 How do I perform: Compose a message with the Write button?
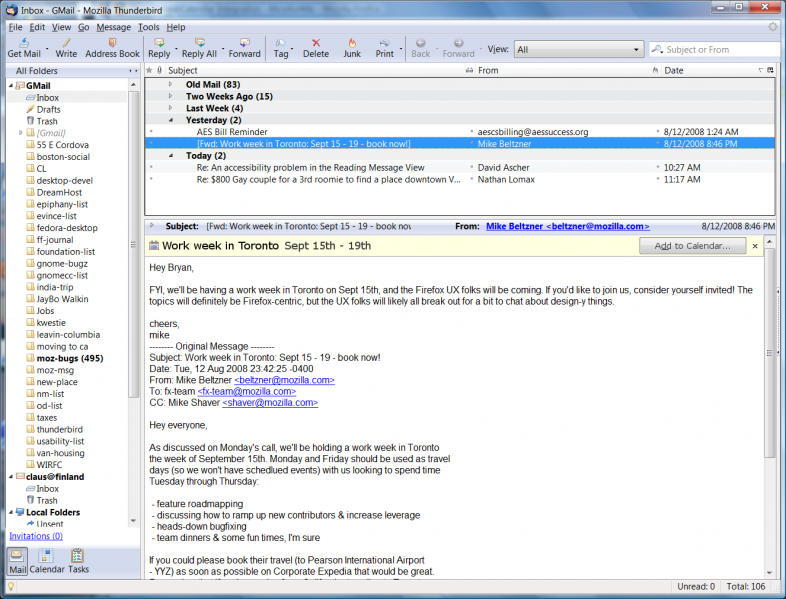click(x=66, y=48)
